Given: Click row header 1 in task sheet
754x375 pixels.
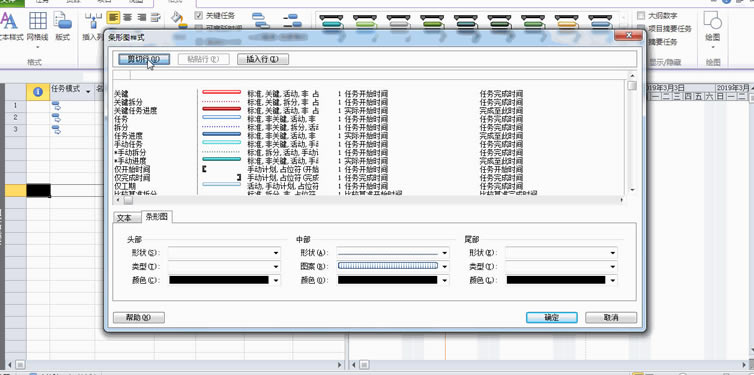Looking at the screenshot, I should point(15,106).
